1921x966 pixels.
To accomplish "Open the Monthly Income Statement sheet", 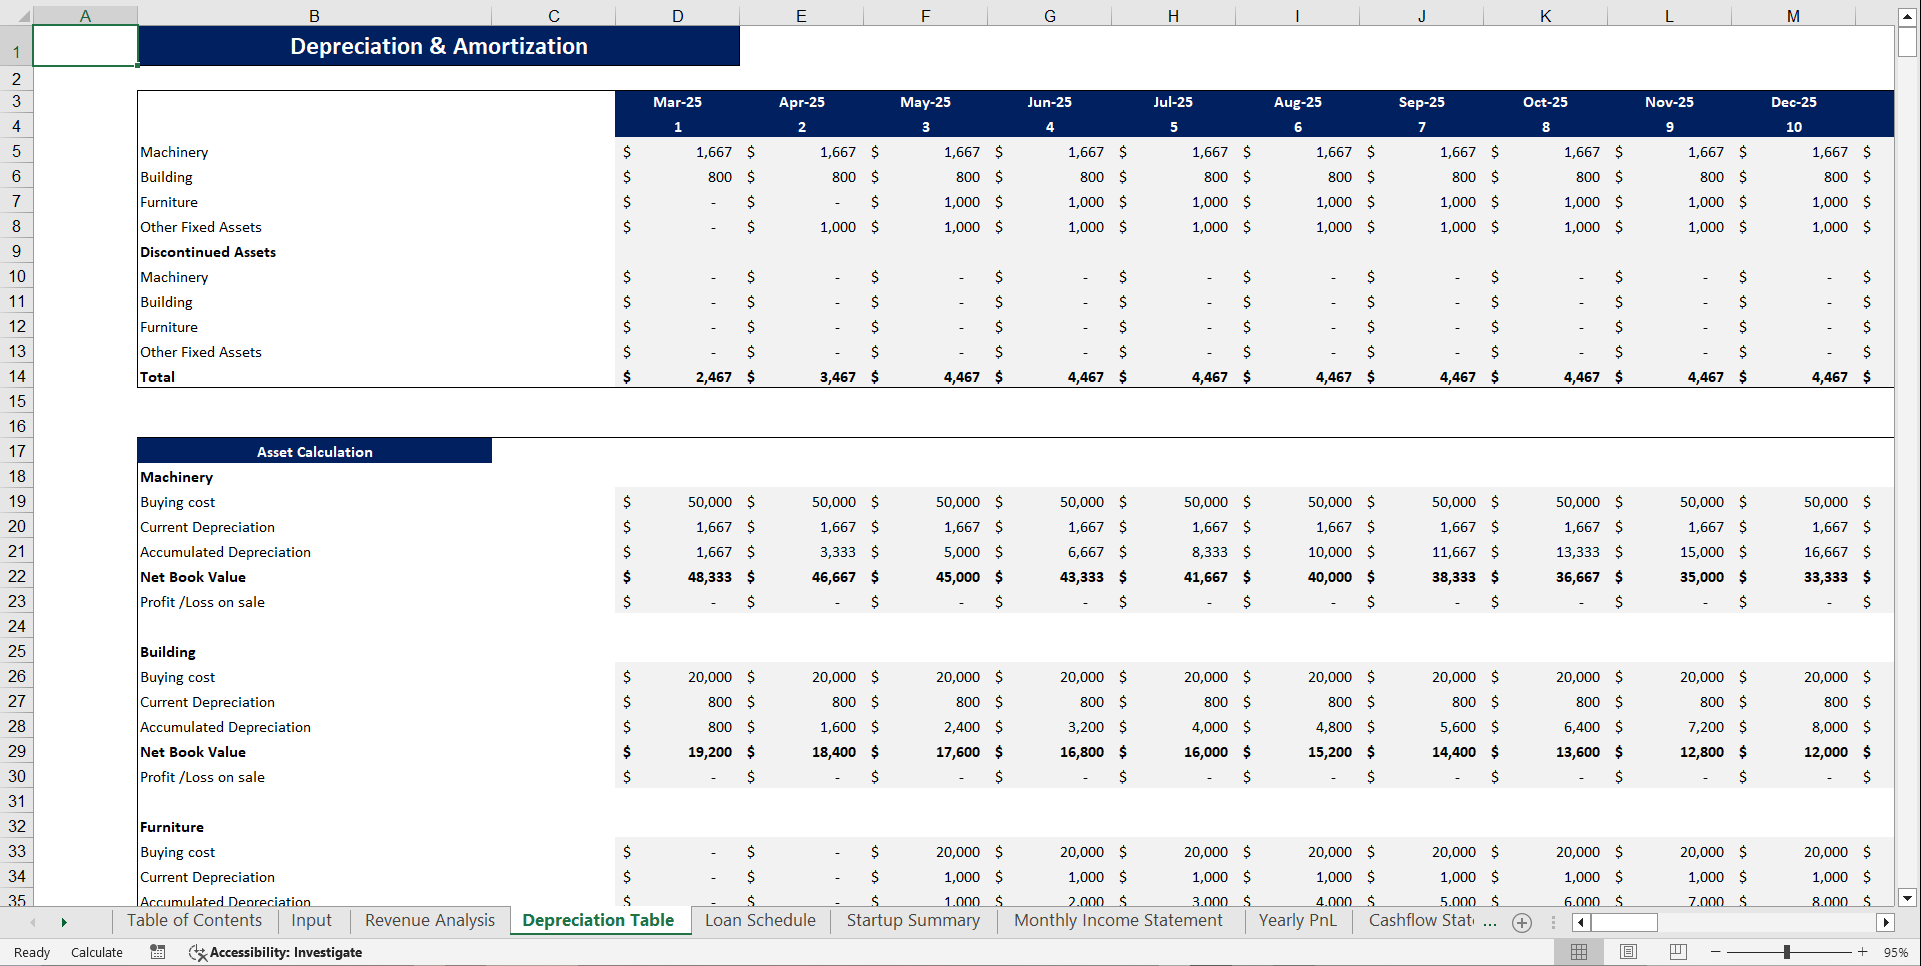I will [x=1118, y=920].
